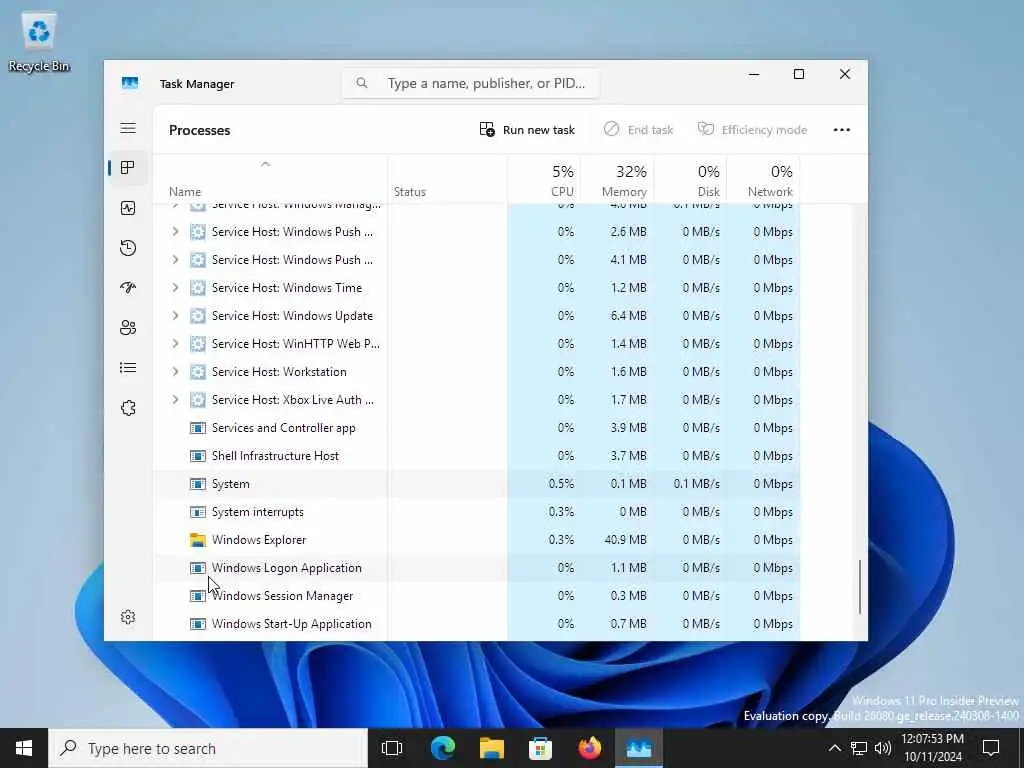Focus the Task Manager search field
1024x768 pixels.
pos(471,83)
